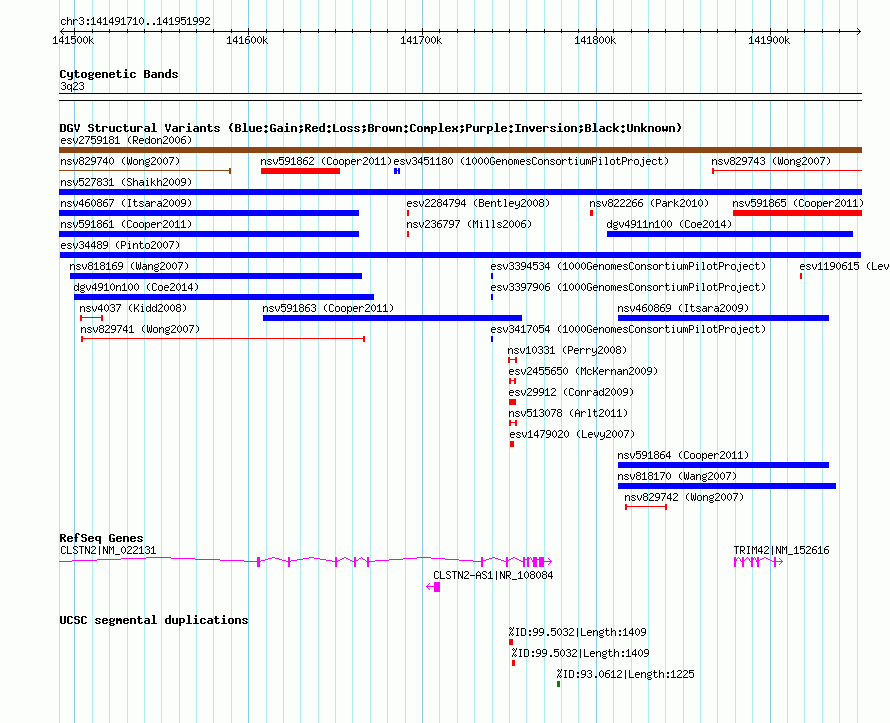Click the red nsv591862 (Cooper2011) loss bar
Image resolution: width=890 pixels, height=723 pixels.
pos(300,171)
